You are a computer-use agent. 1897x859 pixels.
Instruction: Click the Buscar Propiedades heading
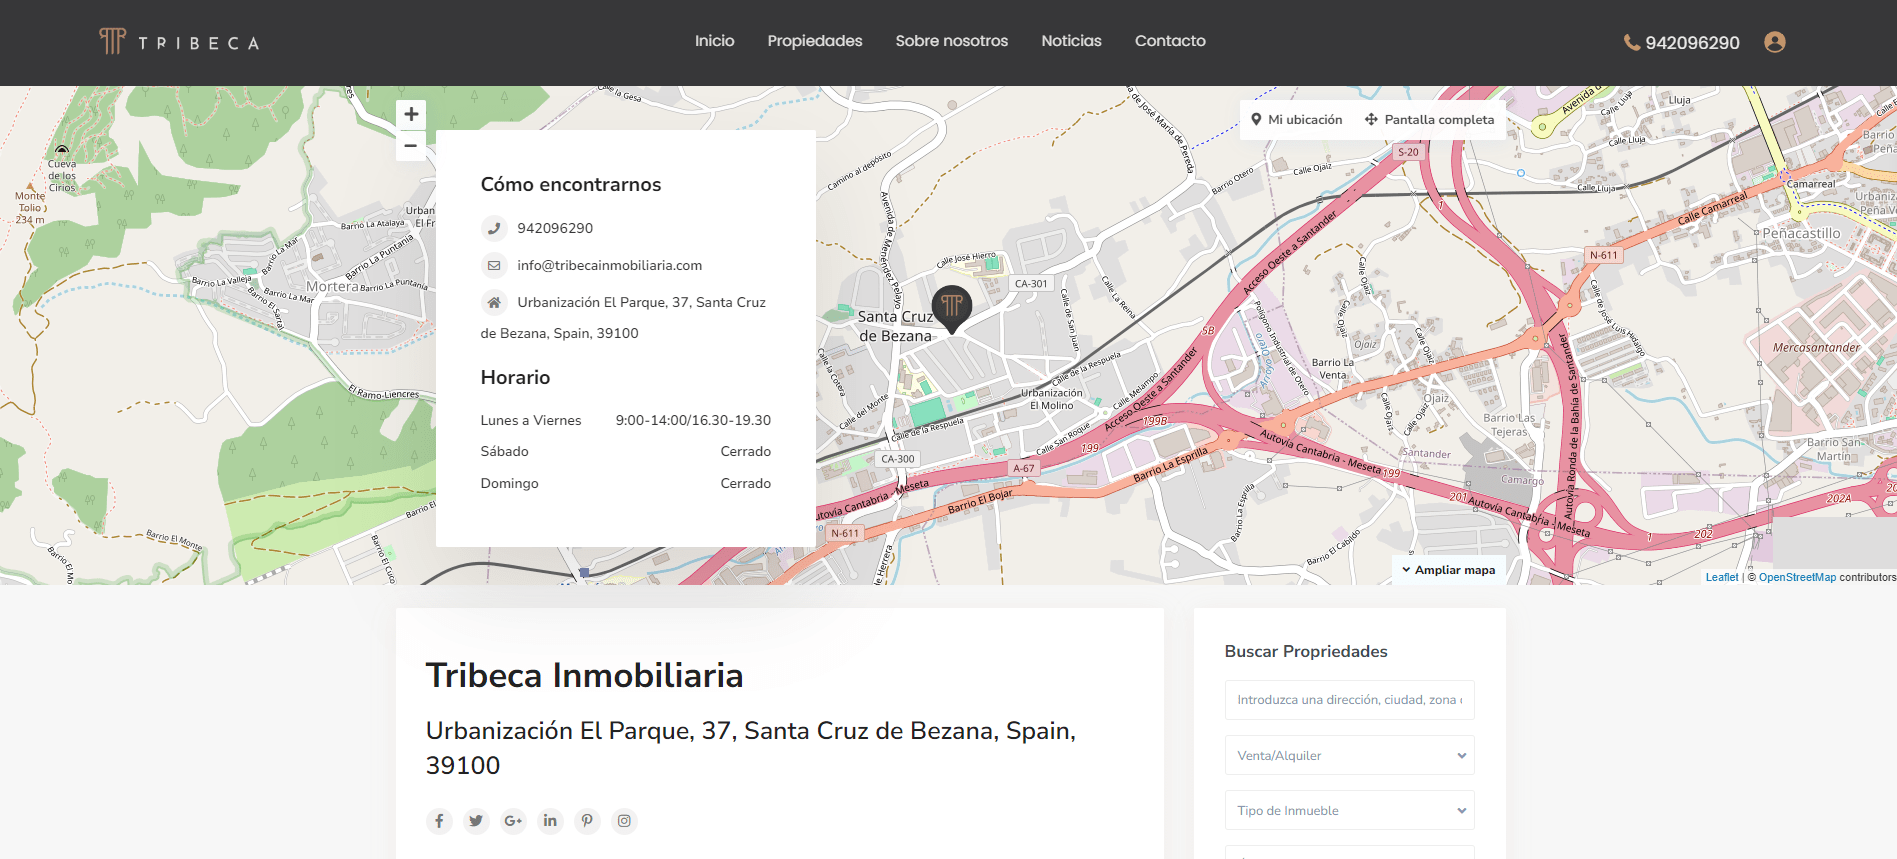[1306, 652]
